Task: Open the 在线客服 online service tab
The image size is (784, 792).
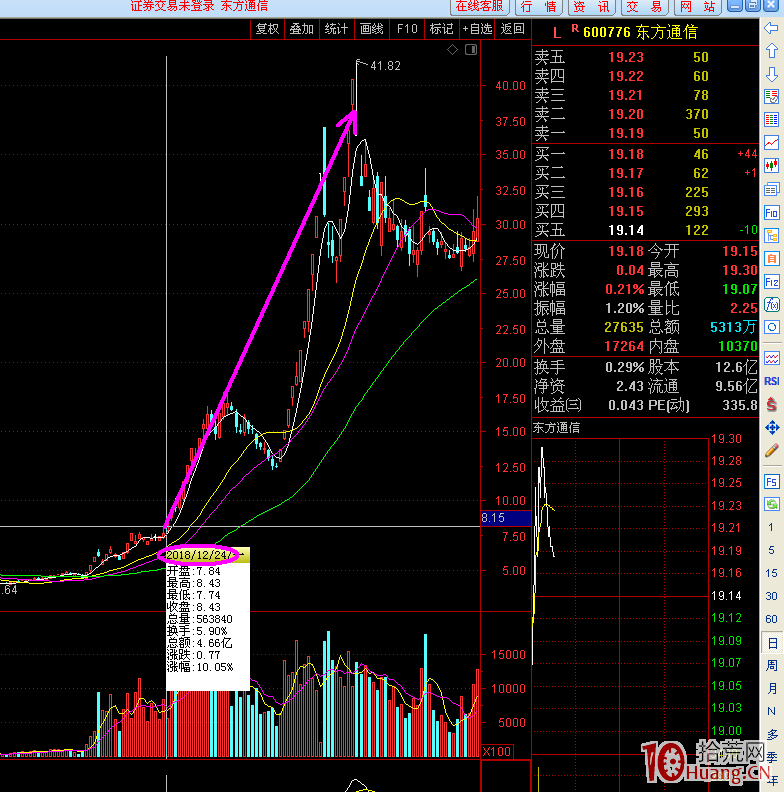Action: (x=479, y=7)
